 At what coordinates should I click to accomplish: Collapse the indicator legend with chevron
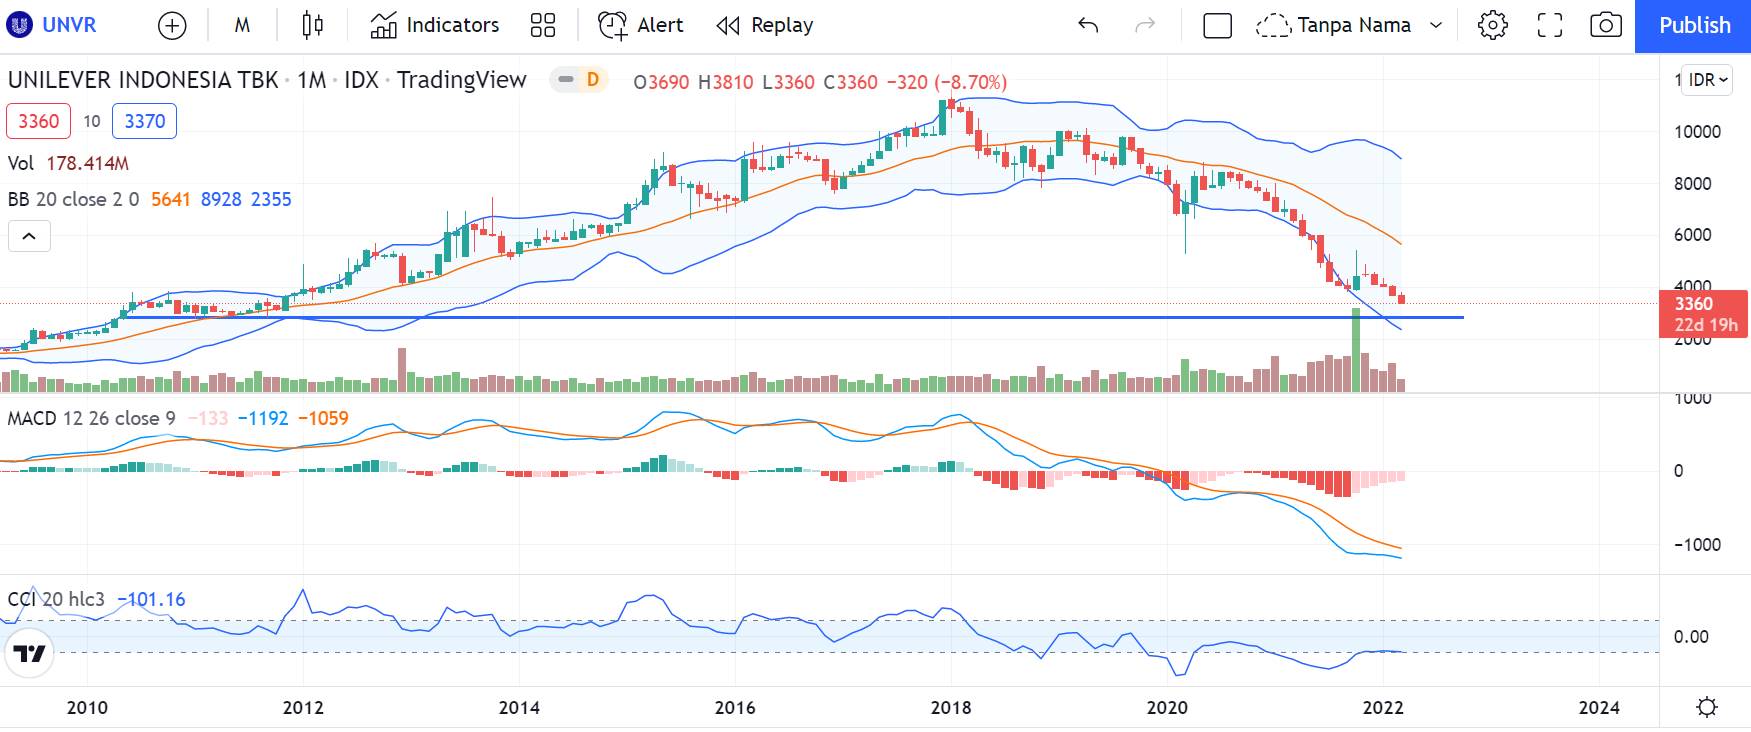pyautogui.click(x=29, y=236)
